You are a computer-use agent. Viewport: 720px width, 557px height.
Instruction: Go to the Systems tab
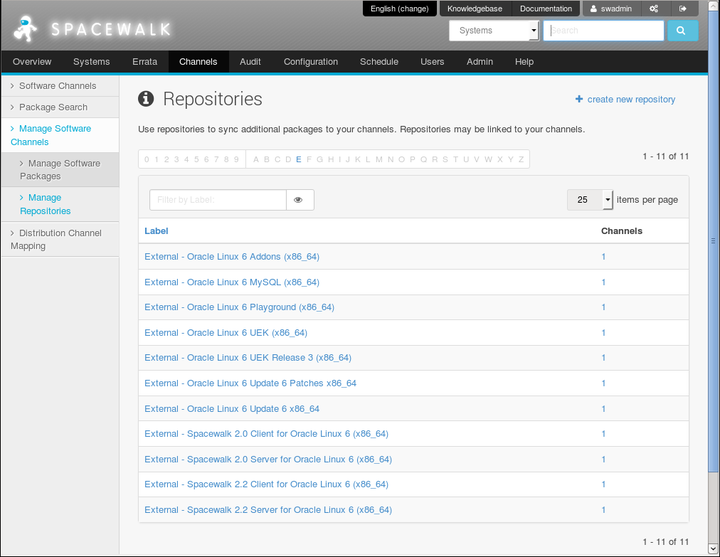coord(91,62)
